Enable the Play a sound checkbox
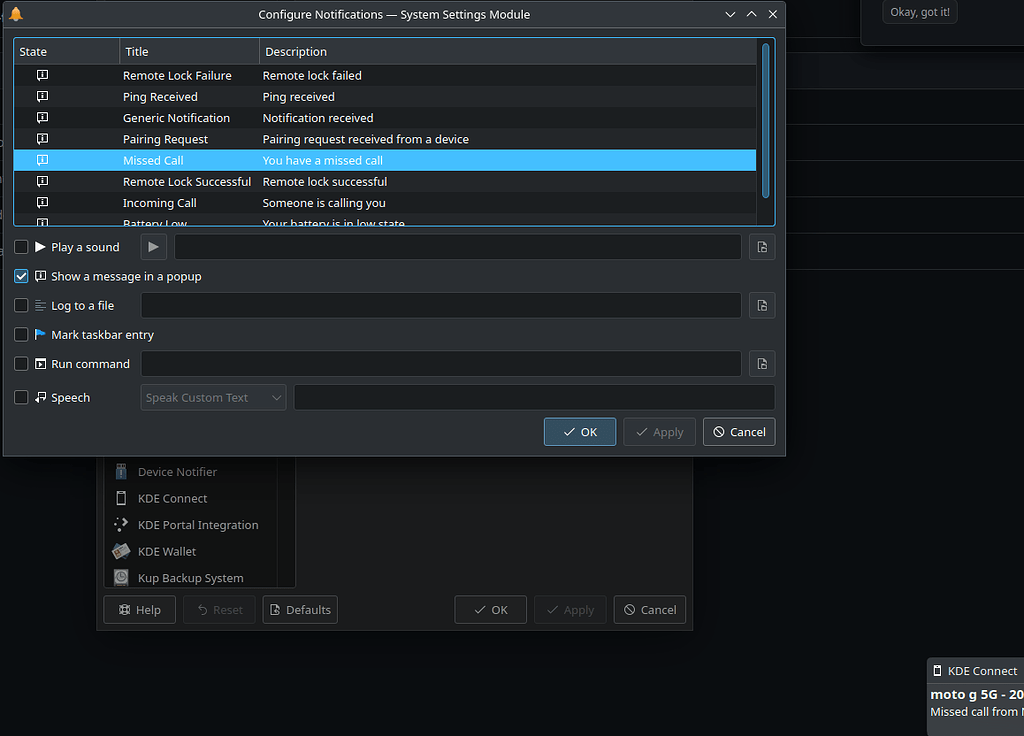 pos(21,247)
